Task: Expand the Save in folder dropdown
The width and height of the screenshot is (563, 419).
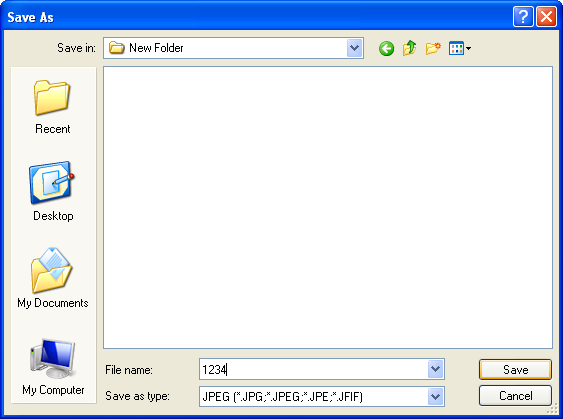Action: [354, 48]
